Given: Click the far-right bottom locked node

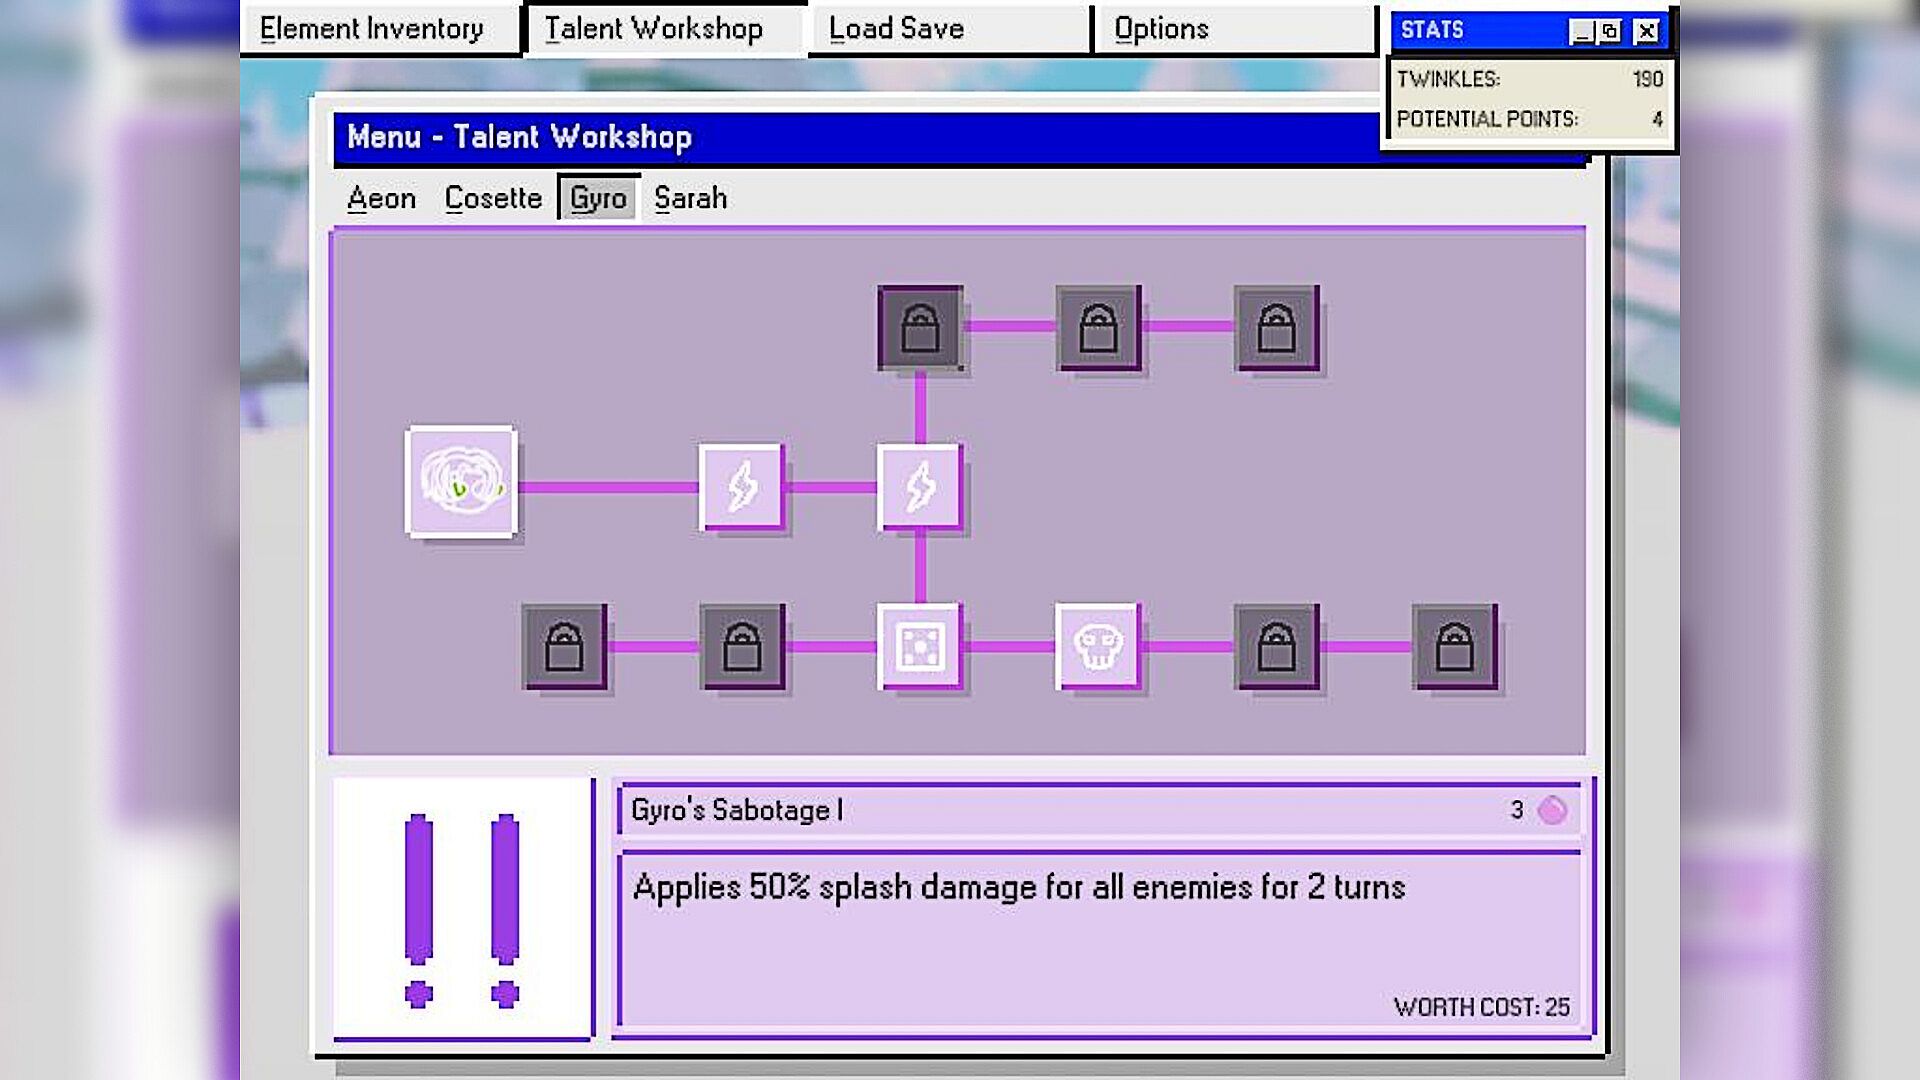Looking at the screenshot, I should (1454, 647).
